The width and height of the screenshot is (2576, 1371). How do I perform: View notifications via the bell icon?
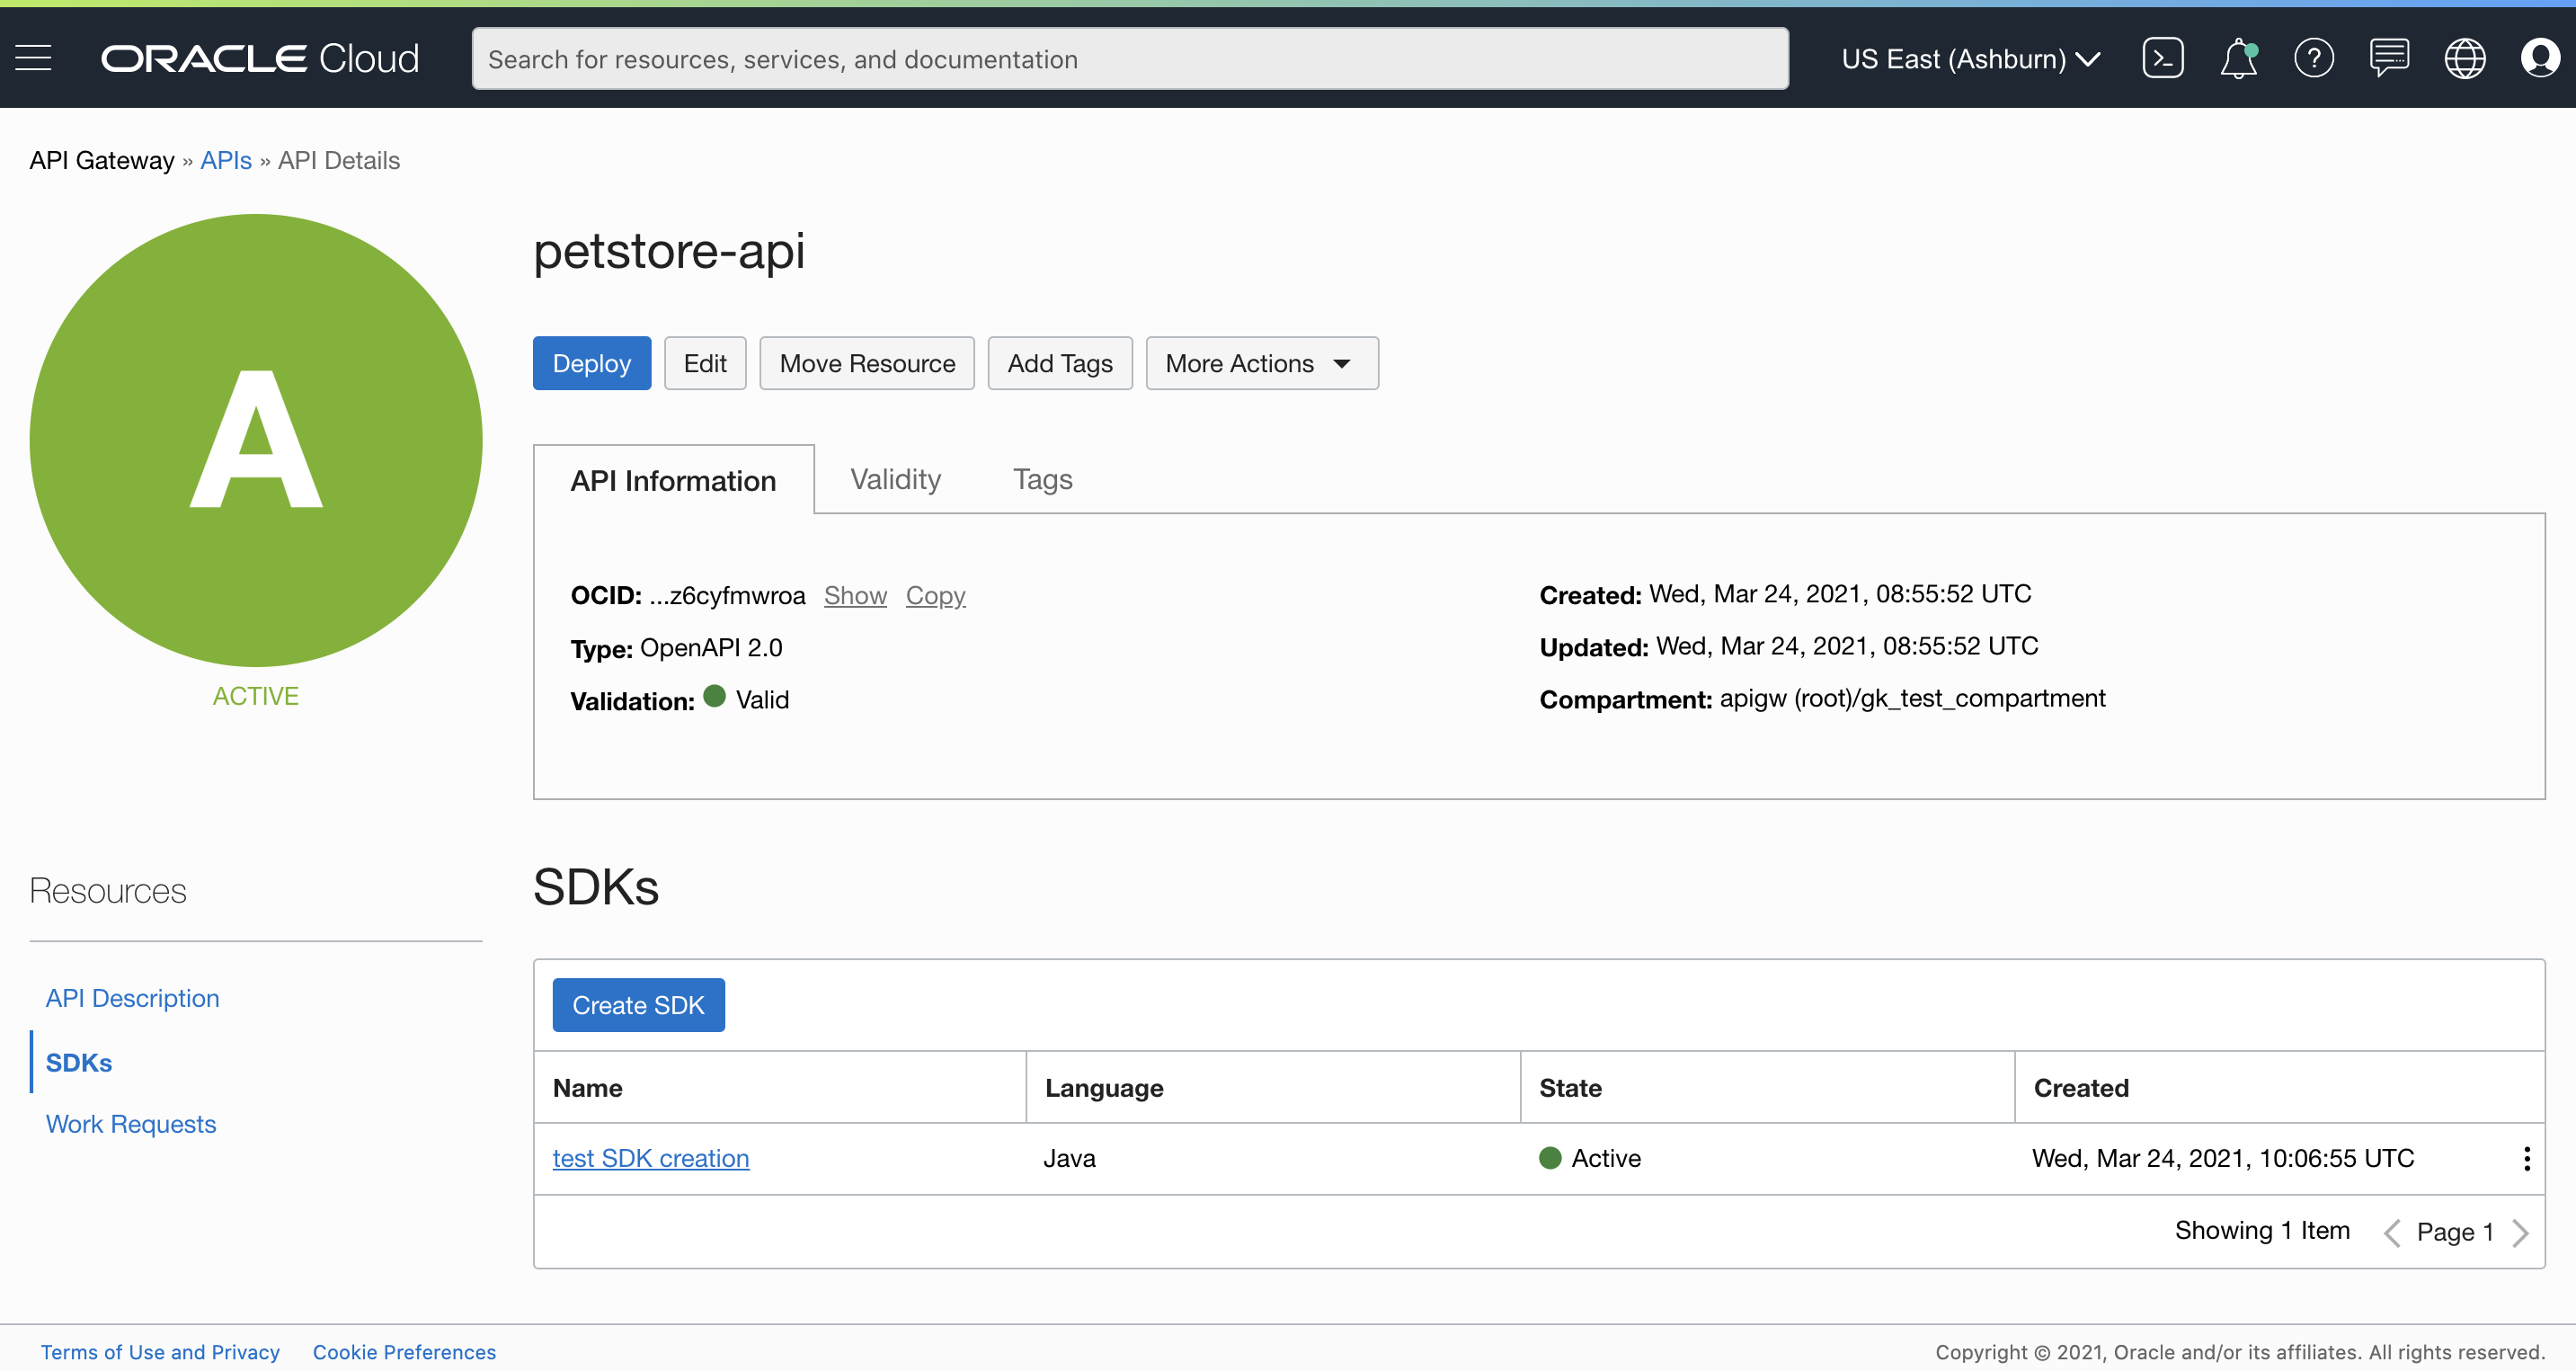point(2239,58)
